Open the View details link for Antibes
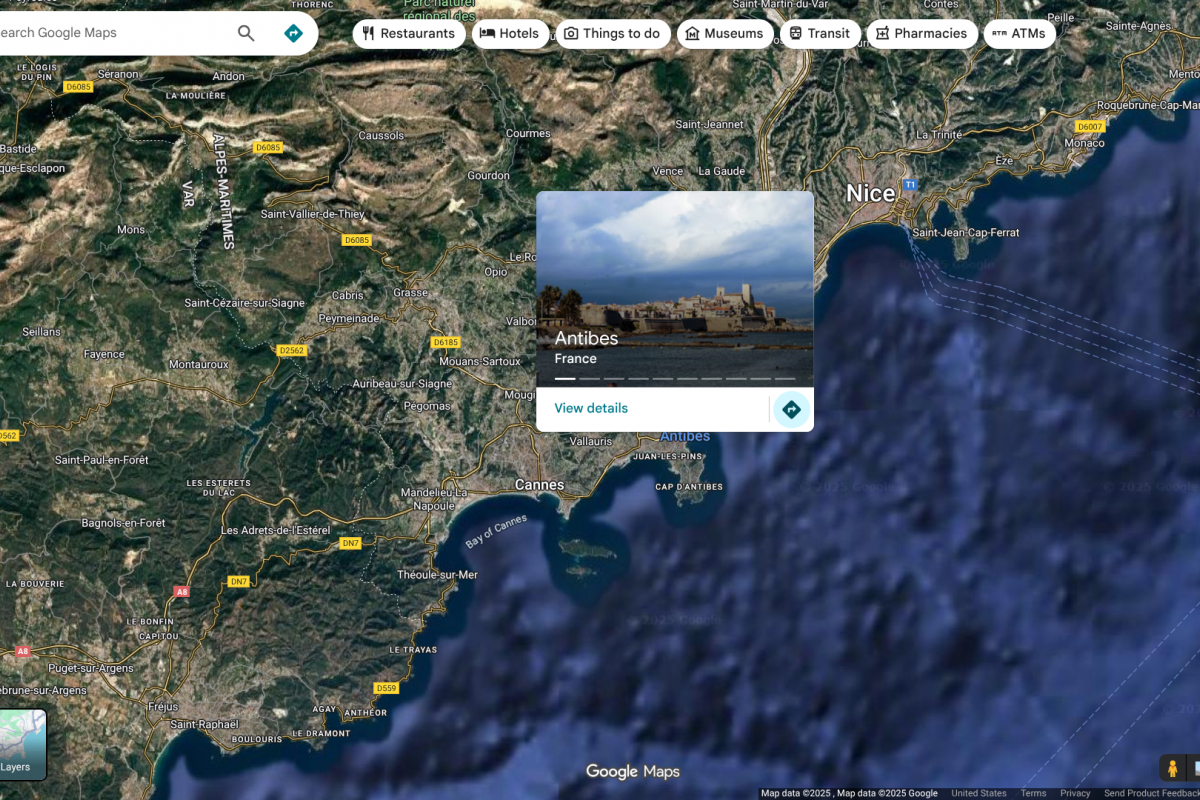This screenshot has height=800, width=1200. [591, 408]
